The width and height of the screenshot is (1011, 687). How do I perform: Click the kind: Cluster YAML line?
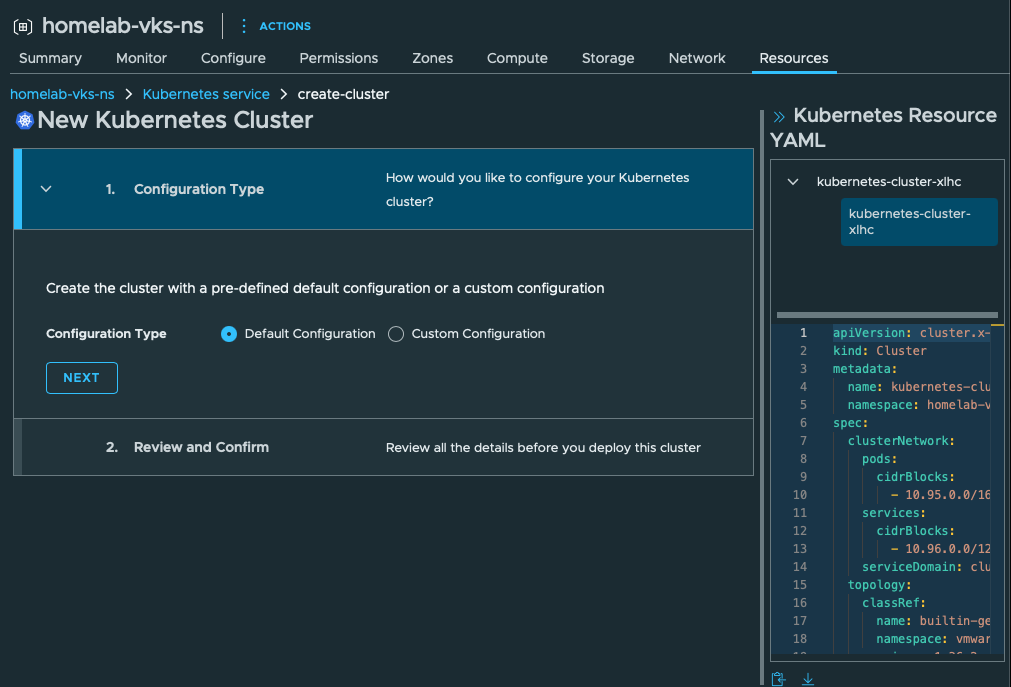pyautogui.click(x=879, y=351)
